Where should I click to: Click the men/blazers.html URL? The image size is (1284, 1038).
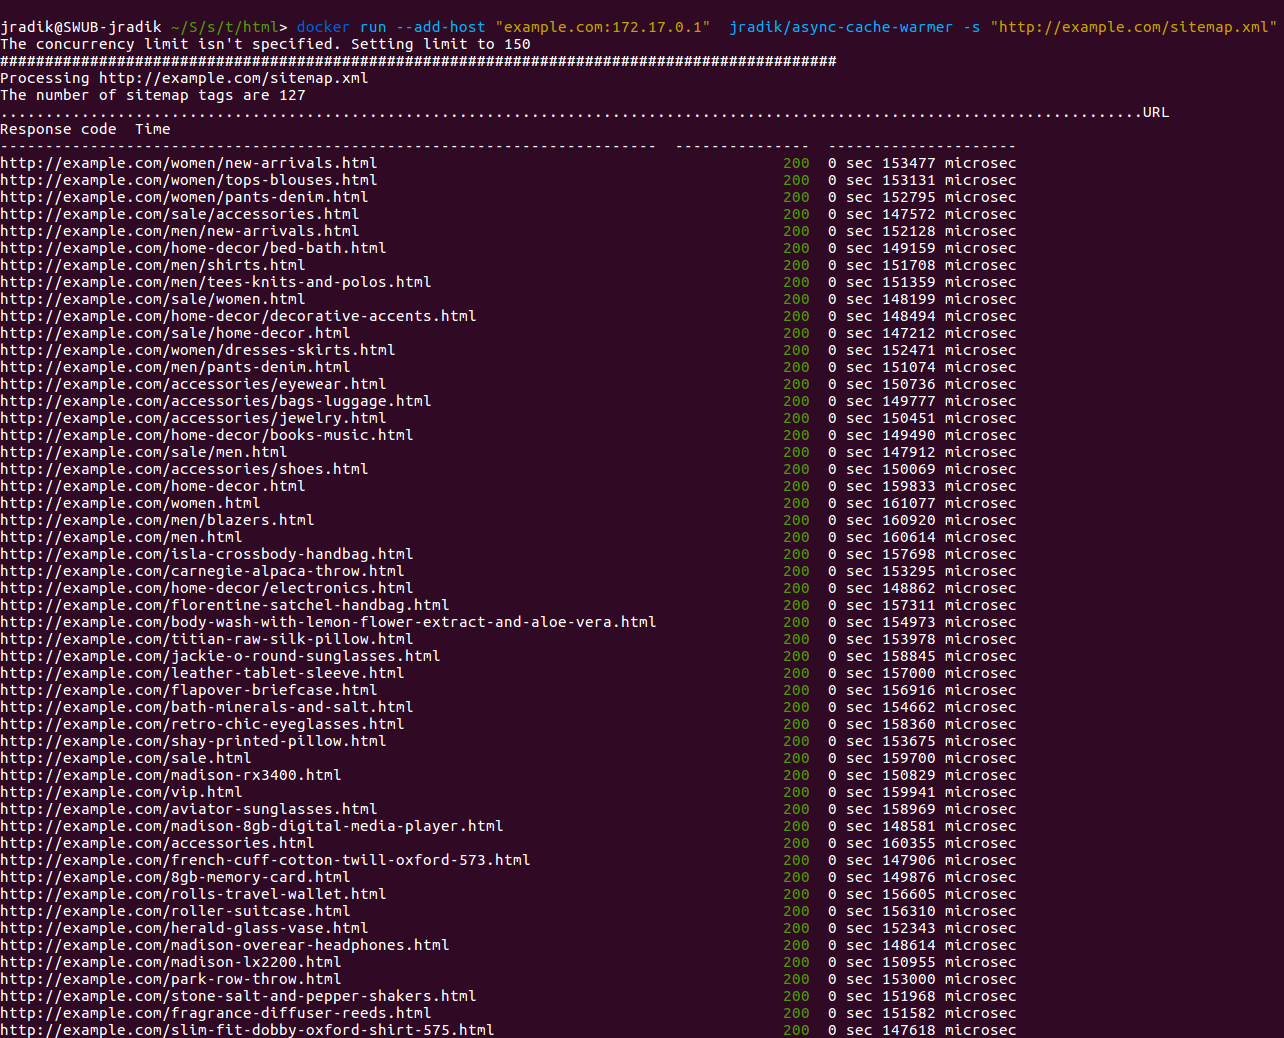[157, 520]
